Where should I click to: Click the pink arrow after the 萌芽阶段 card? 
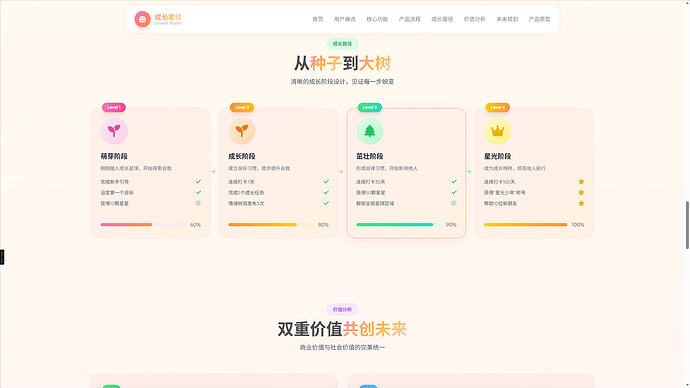(x=213, y=172)
